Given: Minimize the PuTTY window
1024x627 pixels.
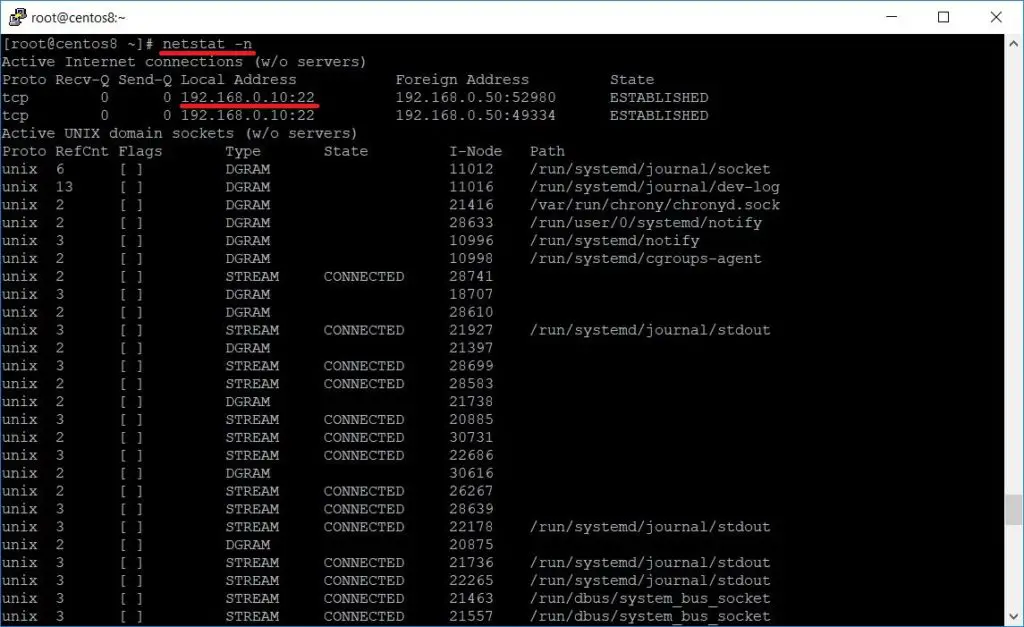Looking at the screenshot, I should (x=891, y=16).
